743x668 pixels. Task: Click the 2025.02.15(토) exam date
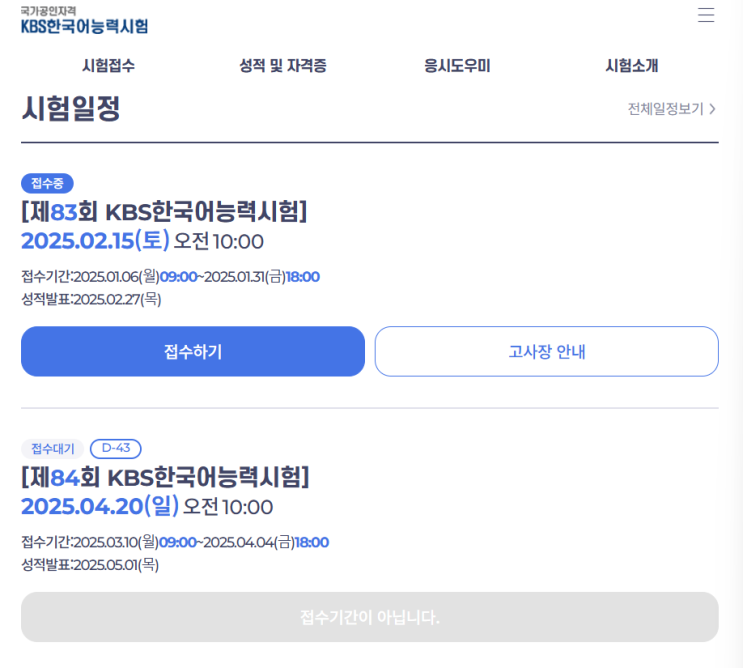coord(95,241)
